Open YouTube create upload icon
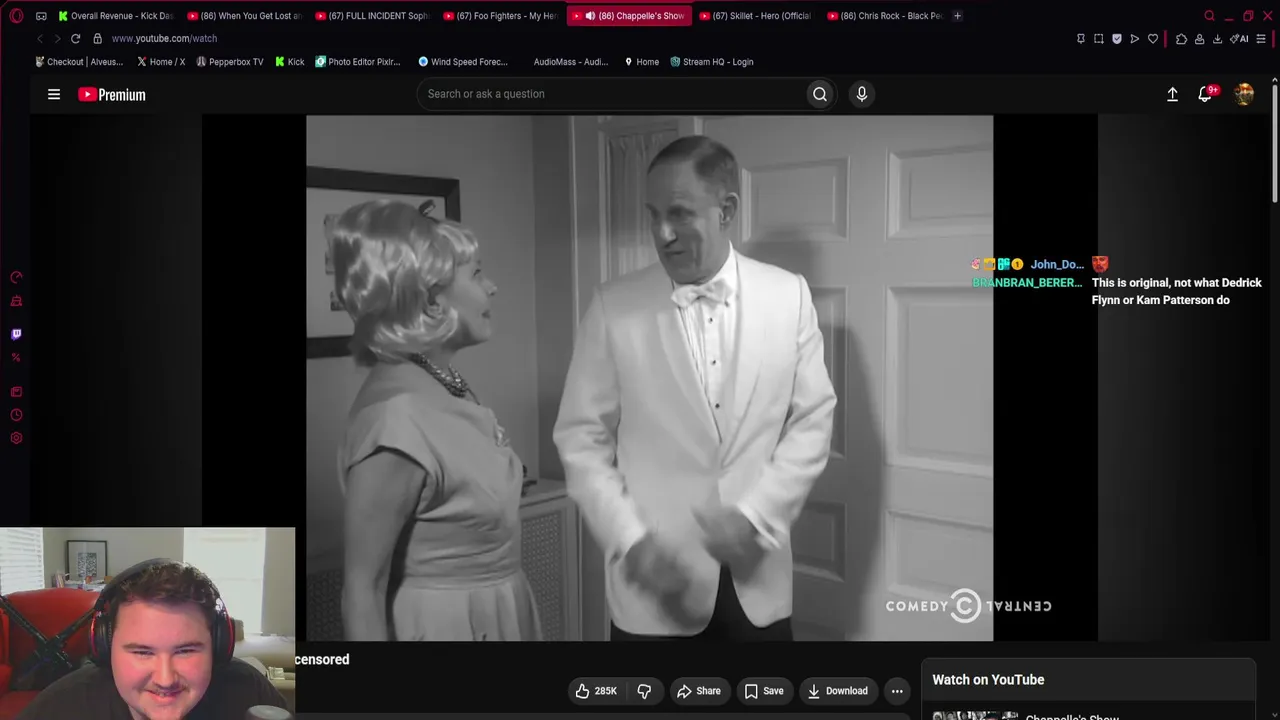Image resolution: width=1280 pixels, height=720 pixels. (x=1172, y=94)
